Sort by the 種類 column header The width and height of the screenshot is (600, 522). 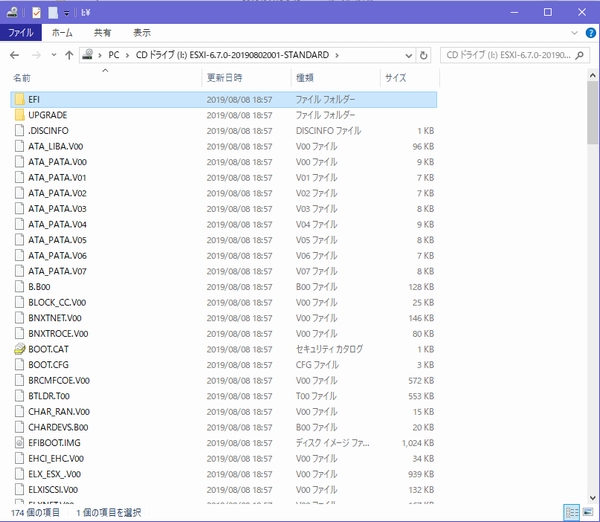coord(305,78)
